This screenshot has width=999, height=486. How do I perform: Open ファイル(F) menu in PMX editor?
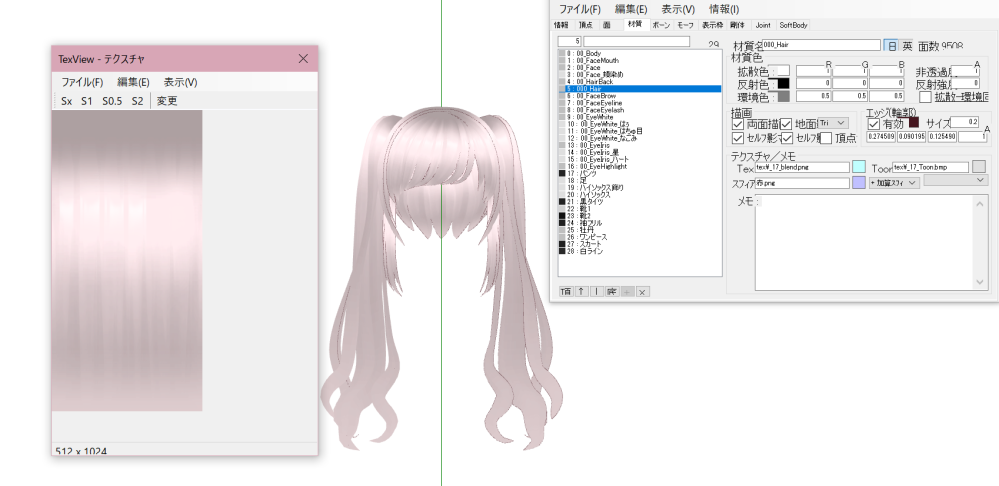[x=579, y=9]
